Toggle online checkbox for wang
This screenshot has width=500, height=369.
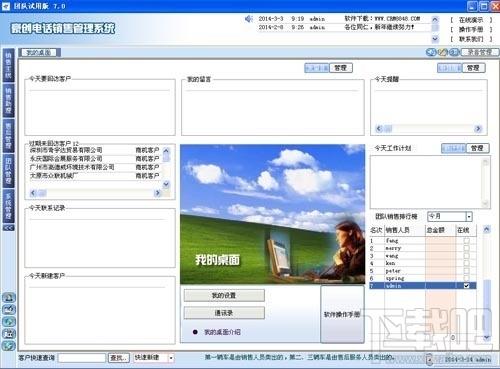tap(466, 256)
